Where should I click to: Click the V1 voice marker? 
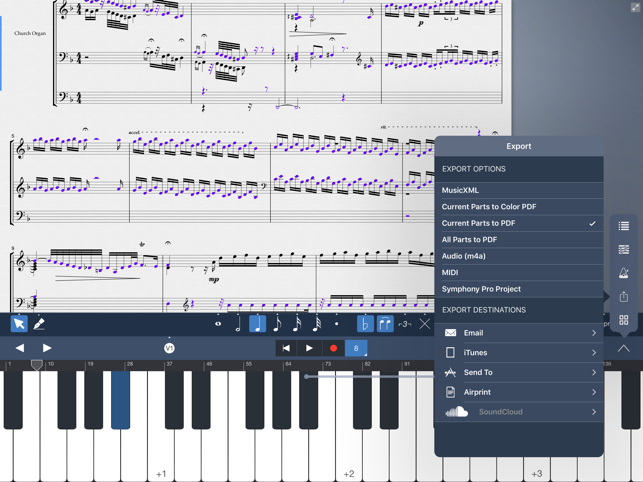[169, 348]
